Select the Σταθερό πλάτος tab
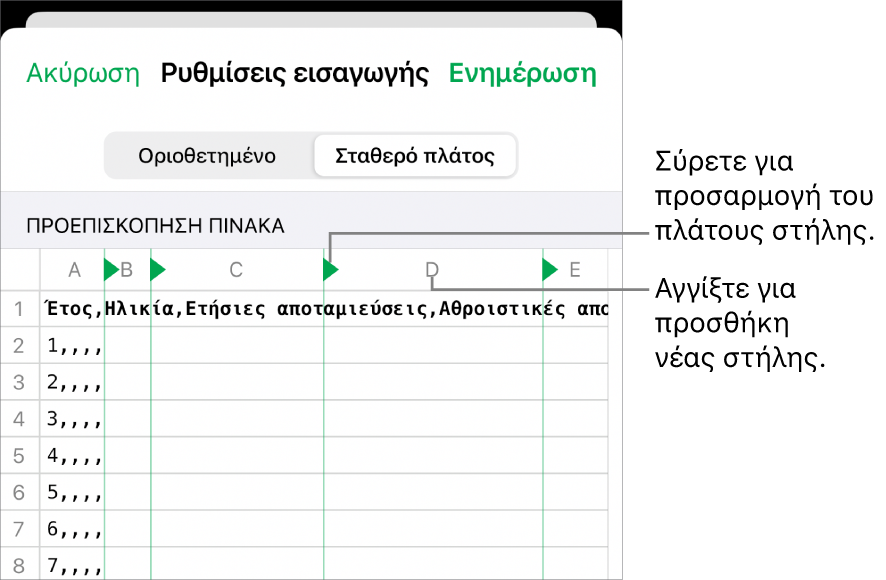 coord(415,155)
